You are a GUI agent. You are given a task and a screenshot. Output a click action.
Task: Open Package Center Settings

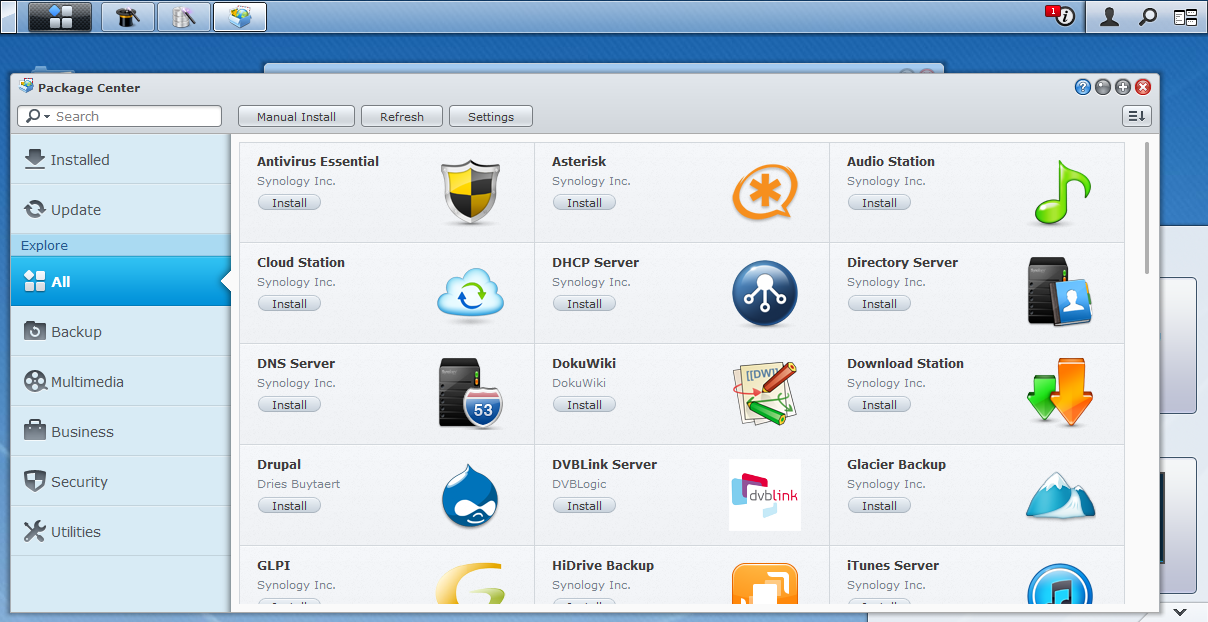point(491,116)
